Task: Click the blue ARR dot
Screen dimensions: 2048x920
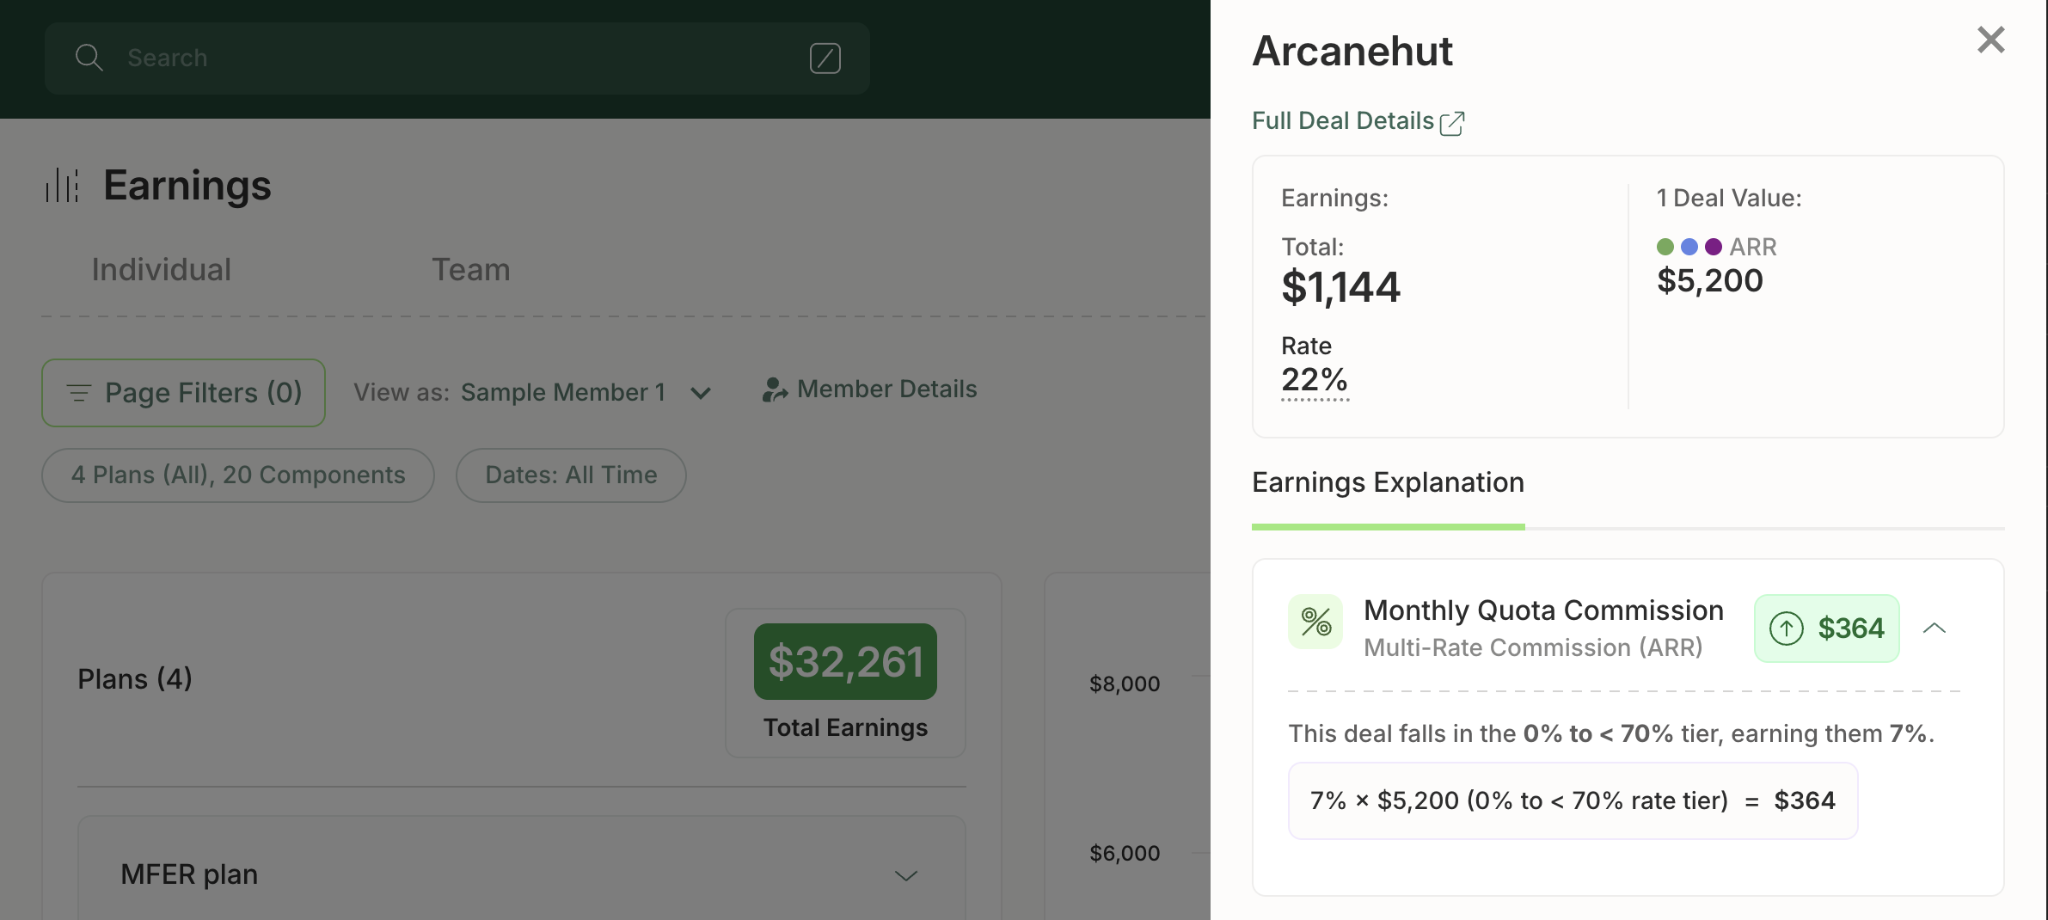Action: coord(1689,247)
